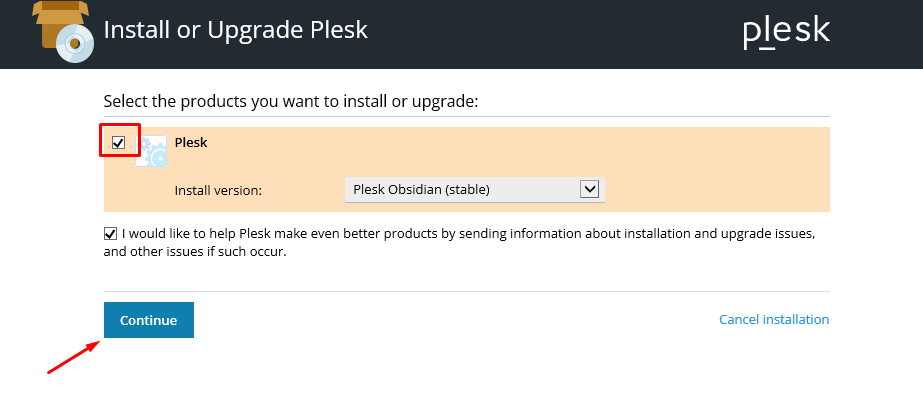Screen dimensions: 923x410
Task: Click the Continue button
Action: tap(149, 320)
